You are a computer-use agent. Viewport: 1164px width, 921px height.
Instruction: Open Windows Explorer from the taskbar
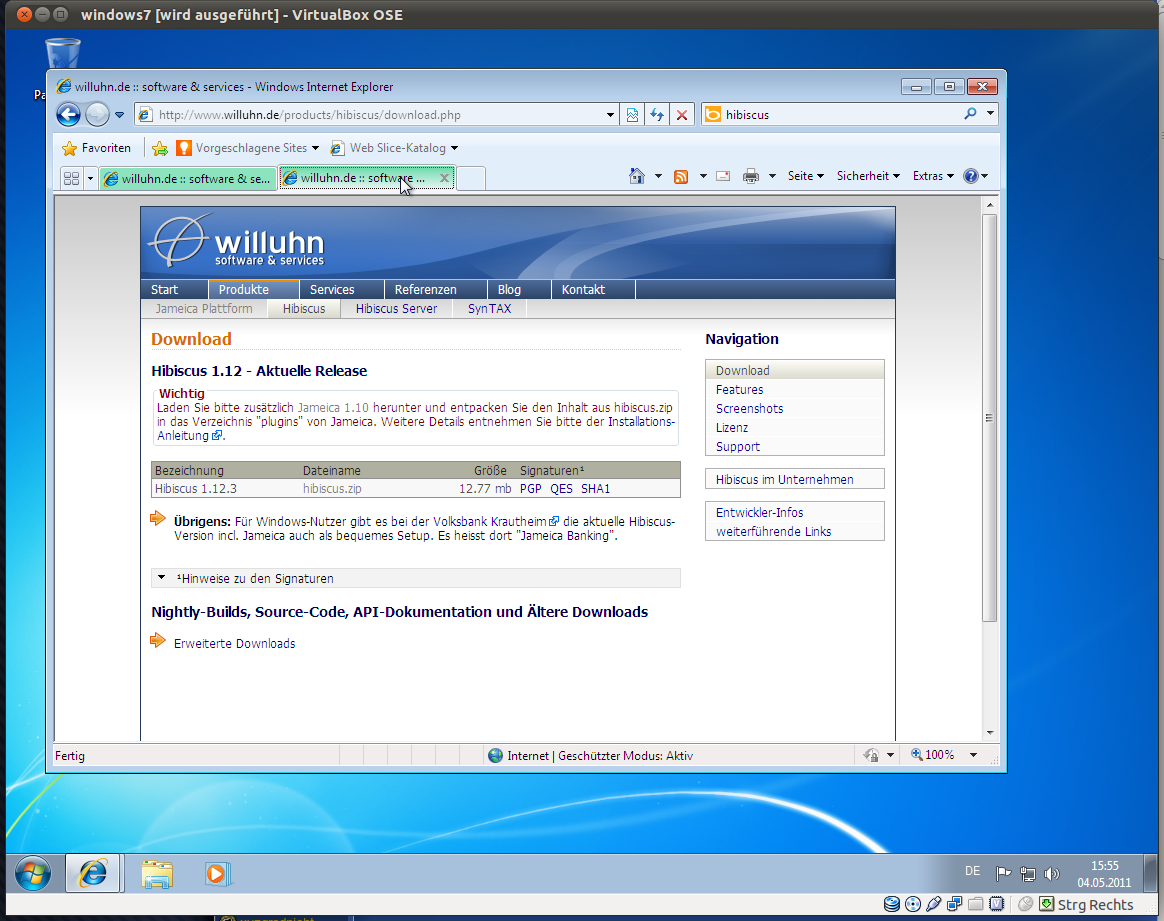coord(157,874)
